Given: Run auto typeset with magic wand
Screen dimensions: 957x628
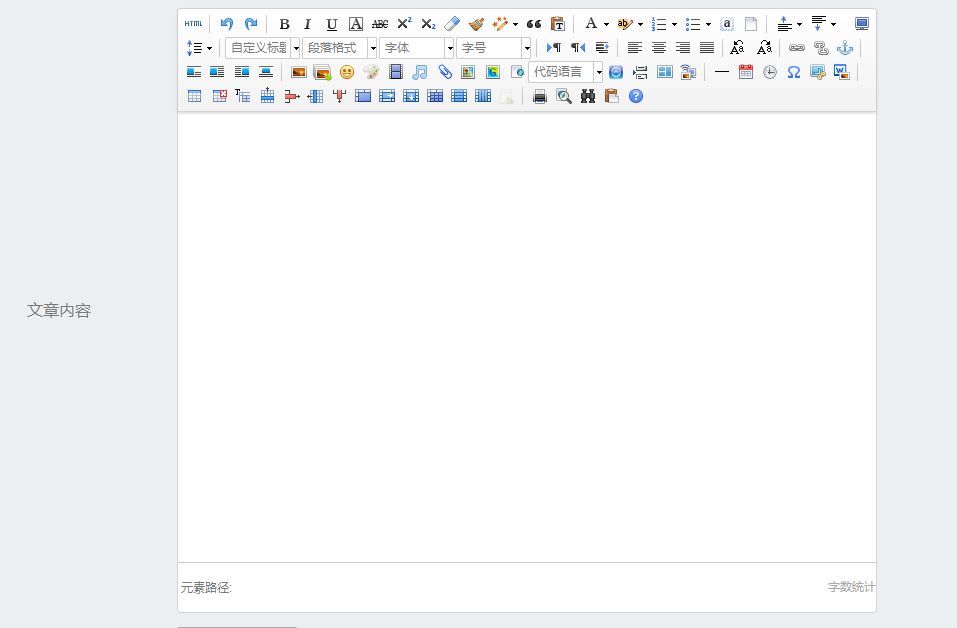Looking at the screenshot, I should tap(500, 24).
